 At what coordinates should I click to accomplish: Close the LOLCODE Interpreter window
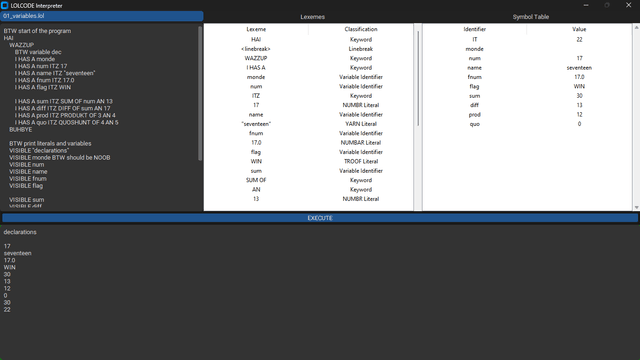click(629, 5)
